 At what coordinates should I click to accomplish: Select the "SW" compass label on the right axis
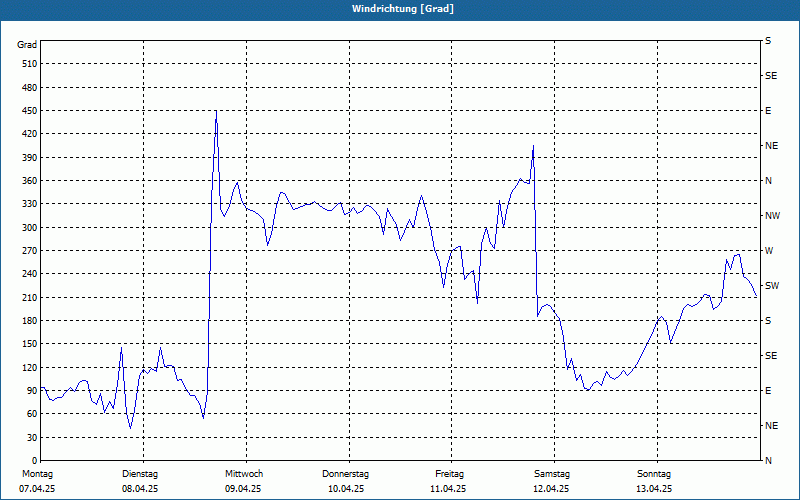click(x=771, y=286)
